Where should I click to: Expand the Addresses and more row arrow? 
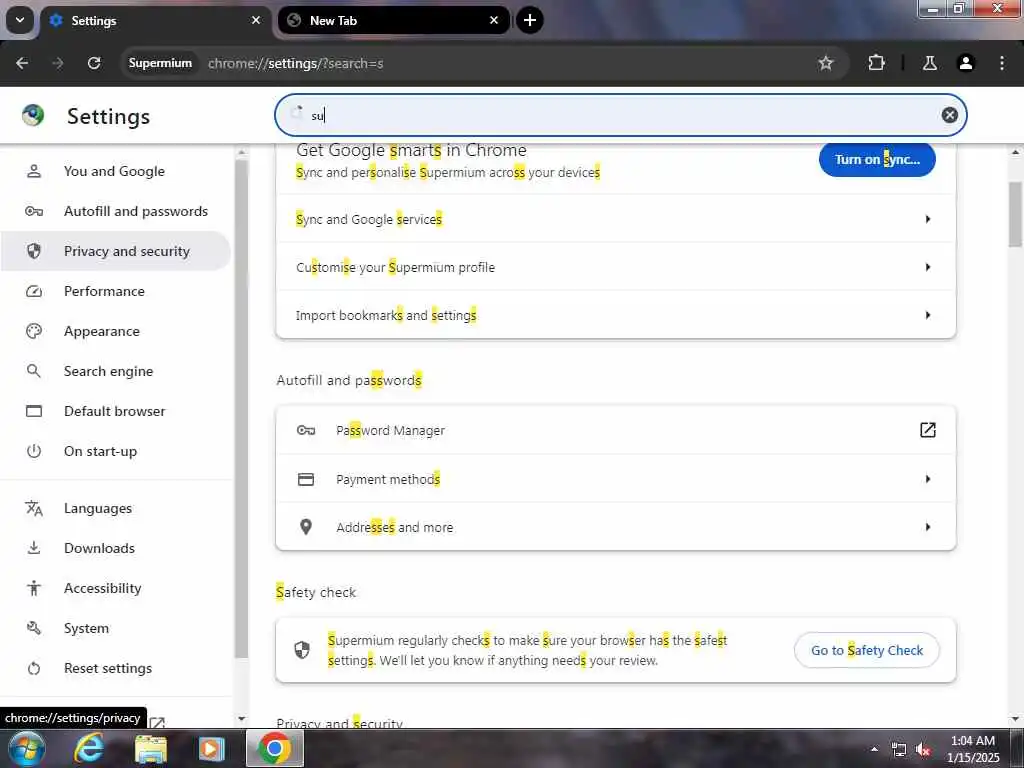pos(927,527)
